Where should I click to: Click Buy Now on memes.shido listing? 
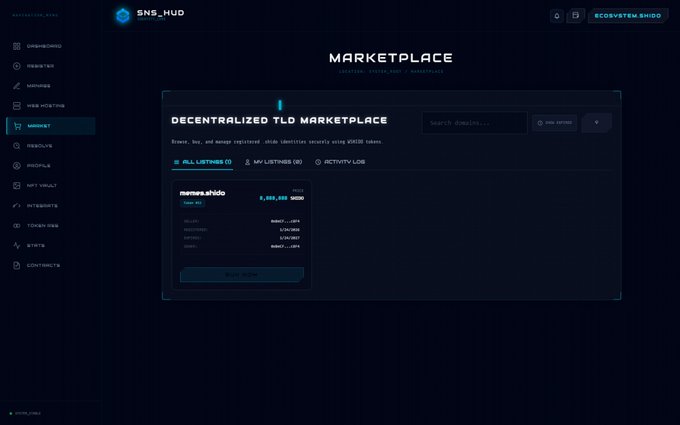click(242, 275)
